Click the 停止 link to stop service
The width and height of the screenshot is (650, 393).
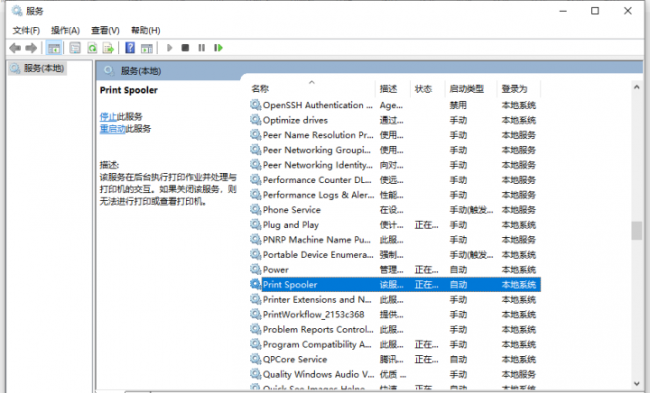pos(108,116)
